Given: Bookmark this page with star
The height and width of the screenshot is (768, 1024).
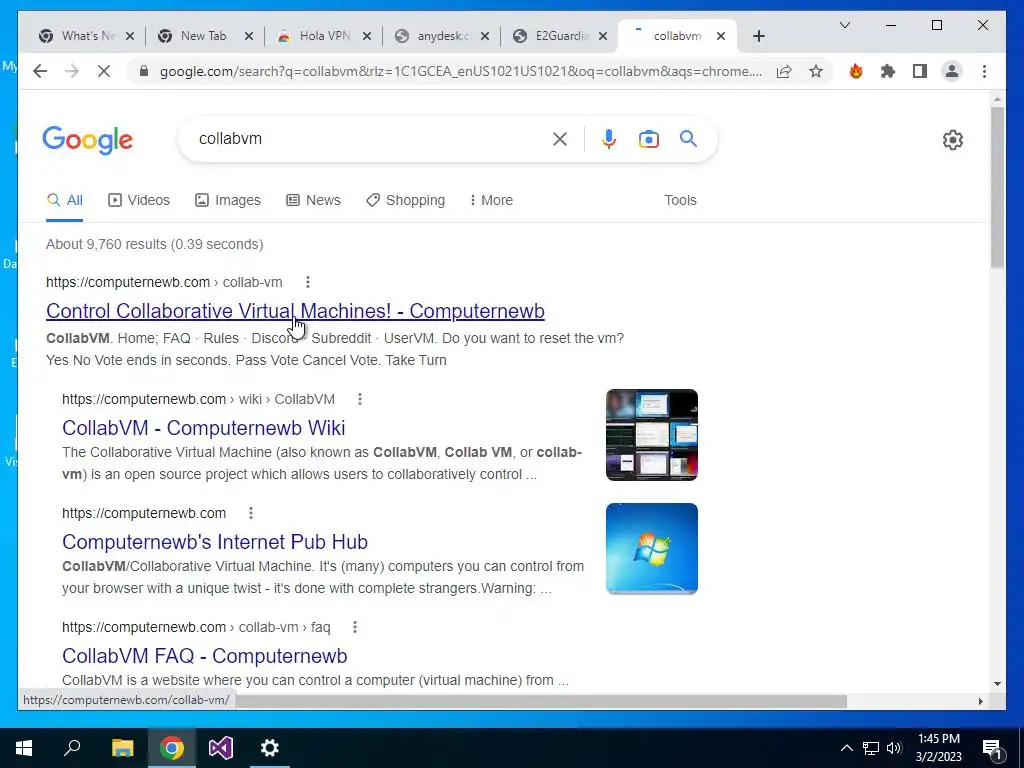Looking at the screenshot, I should point(816,71).
